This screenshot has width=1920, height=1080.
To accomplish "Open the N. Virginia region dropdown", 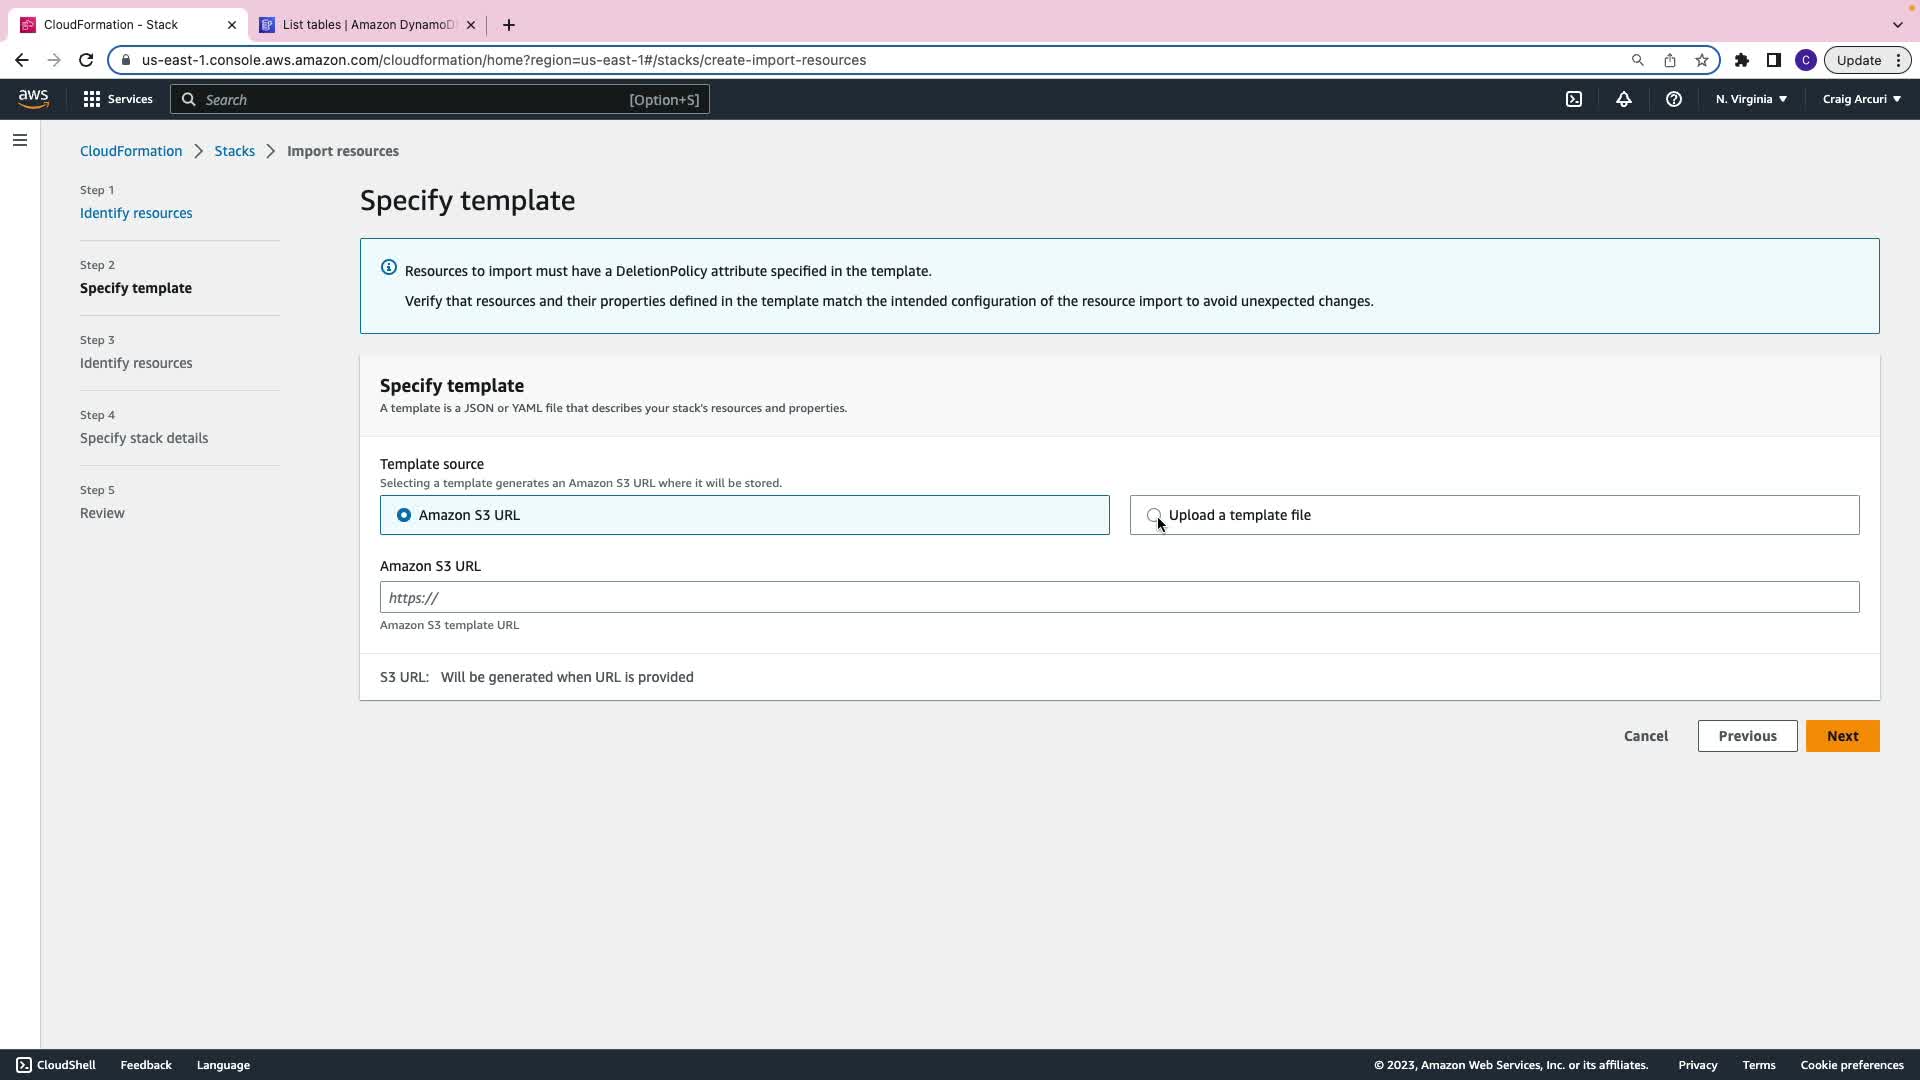I will 1751,99.
